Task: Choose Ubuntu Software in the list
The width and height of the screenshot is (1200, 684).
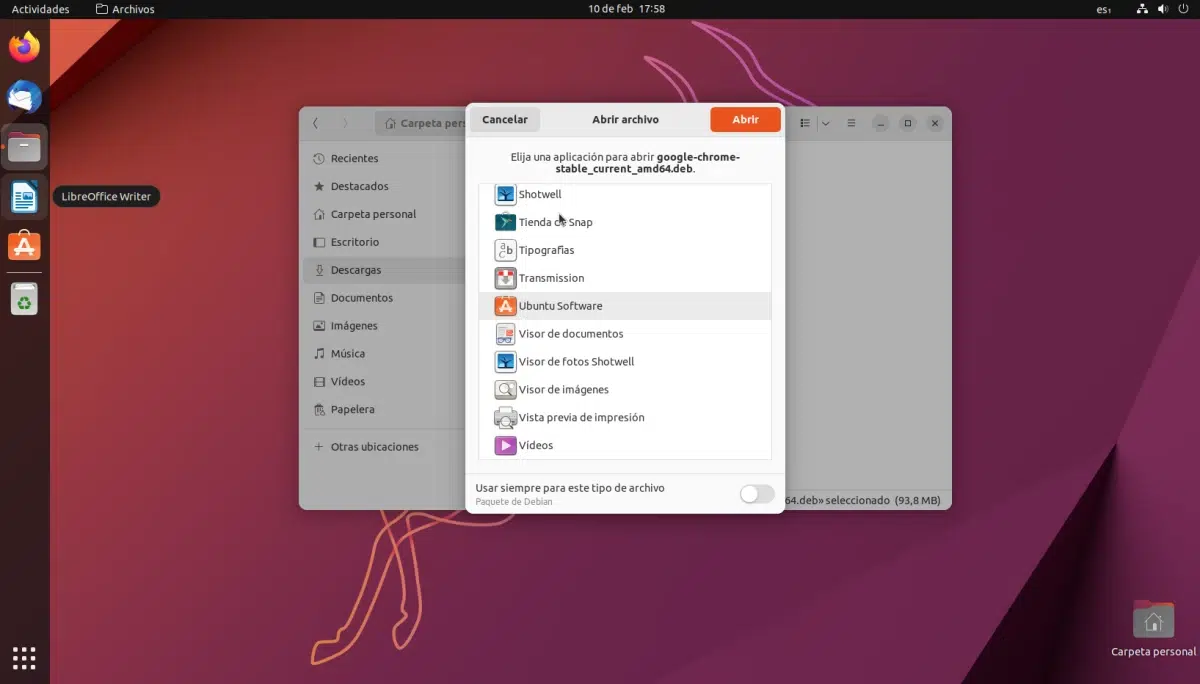Action: [x=625, y=306]
